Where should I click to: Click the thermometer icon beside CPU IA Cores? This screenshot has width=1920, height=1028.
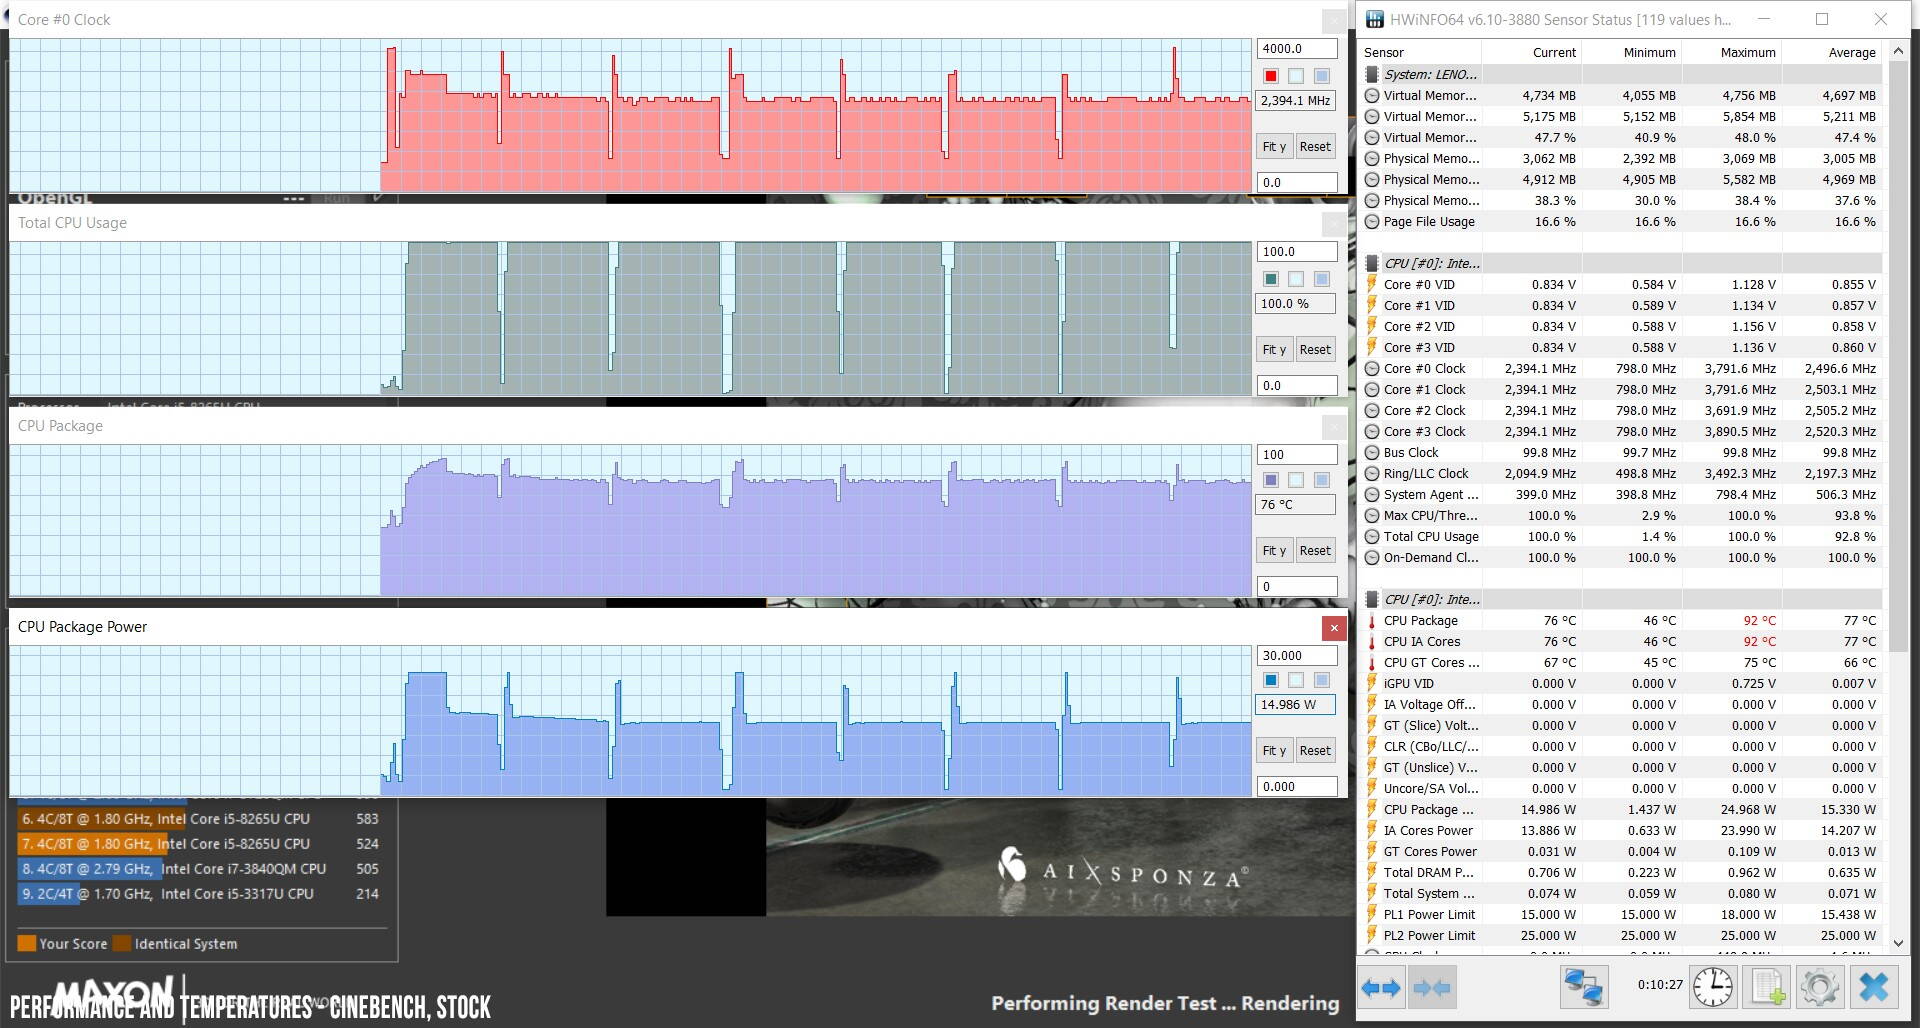click(x=1372, y=641)
